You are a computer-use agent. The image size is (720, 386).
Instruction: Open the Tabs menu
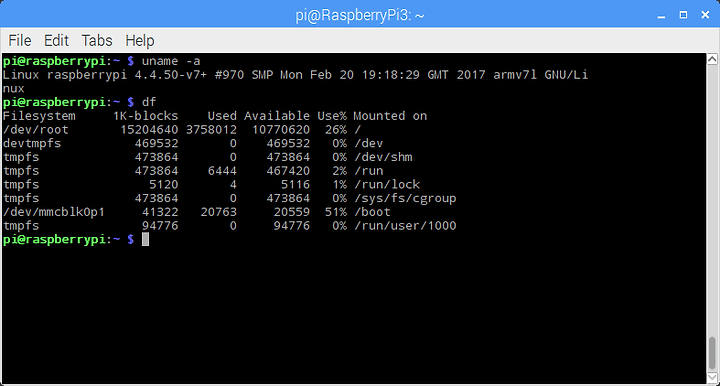pyautogui.click(x=97, y=40)
